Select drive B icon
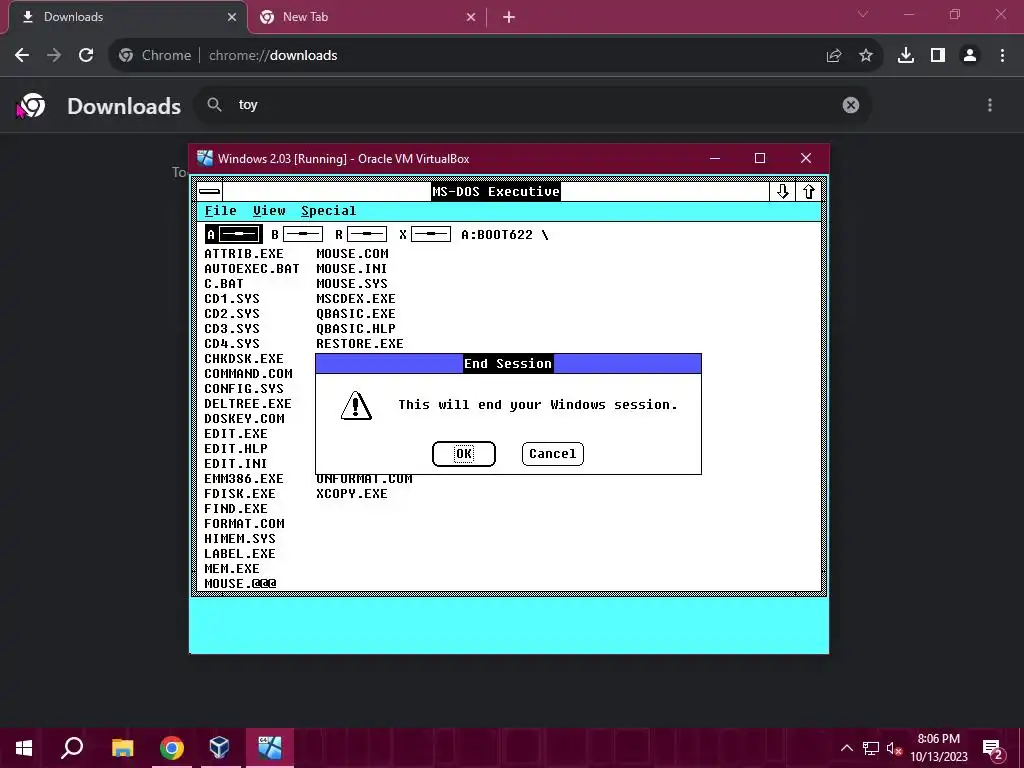 pyautogui.click(x=296, y=234)
